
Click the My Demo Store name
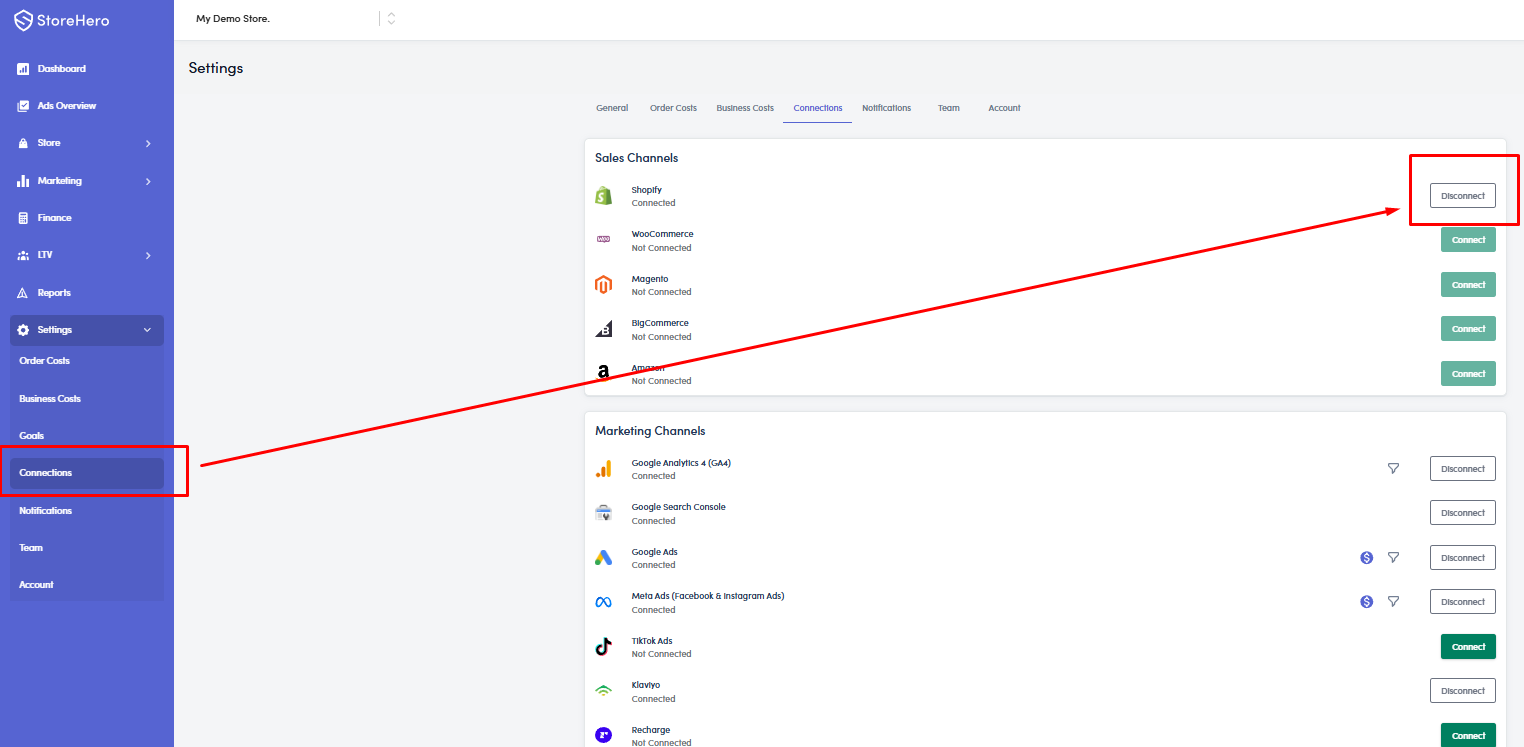click(233, 19)
